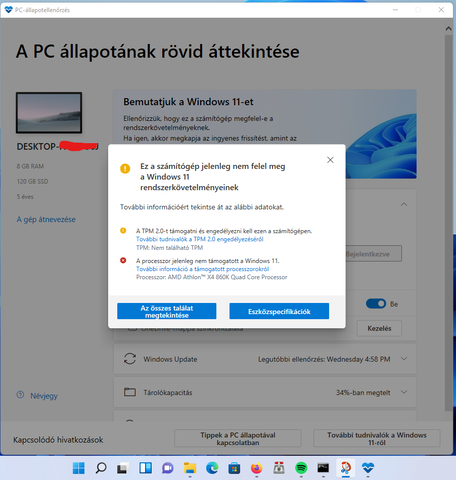Click the Tárolókapacitás folder icon
The height and width of the screenshot is (480, 456).
tap(130, 392)
